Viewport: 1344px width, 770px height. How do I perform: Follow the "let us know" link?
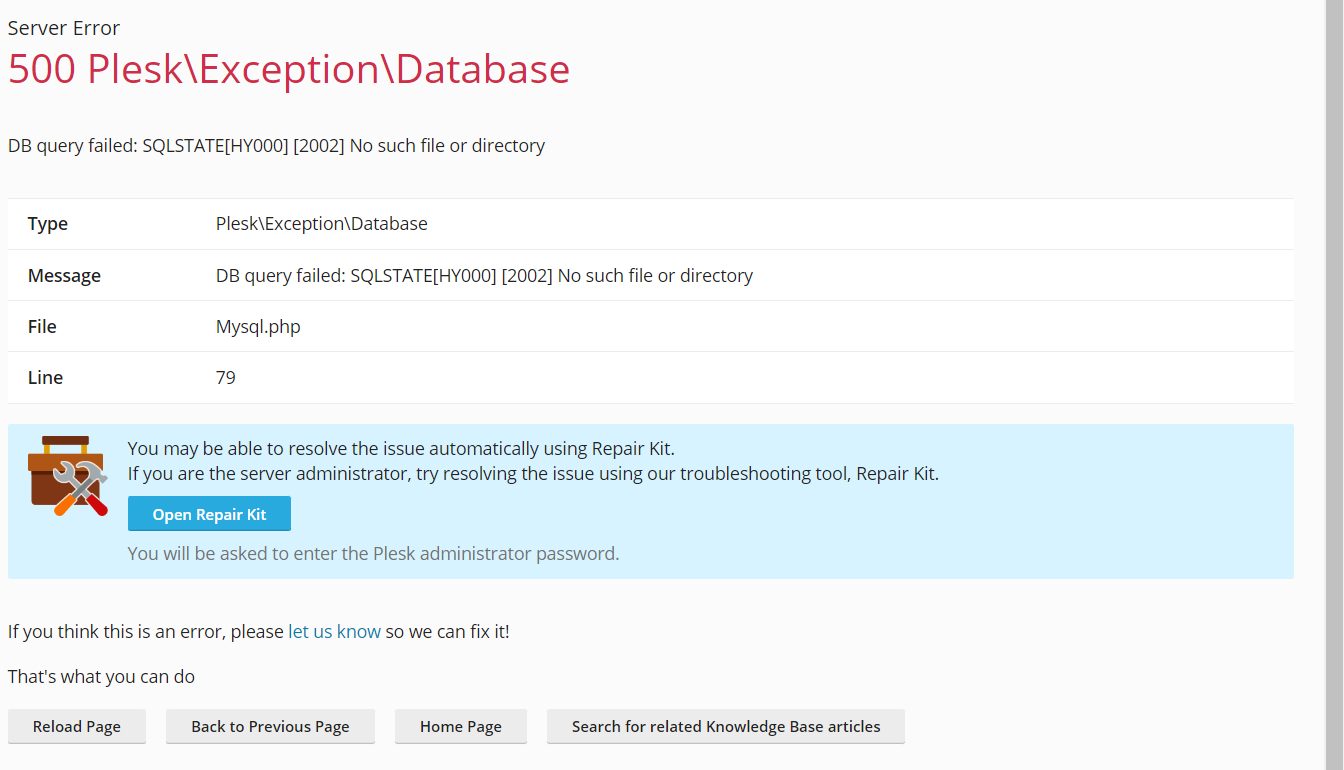(x=334, y=631)
